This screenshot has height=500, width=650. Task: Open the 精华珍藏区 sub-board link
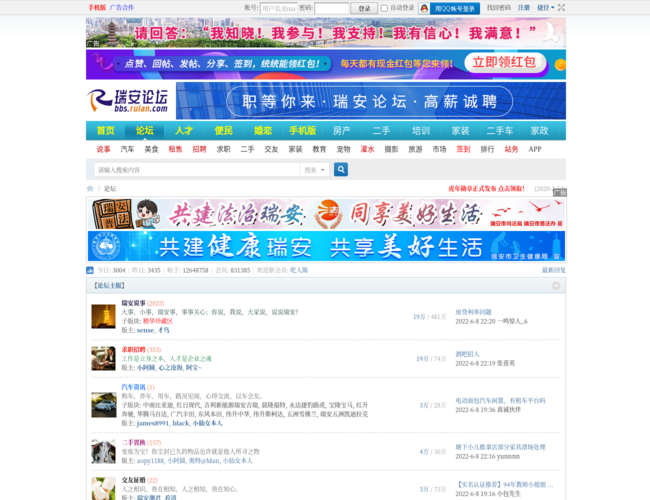[158, 321]
